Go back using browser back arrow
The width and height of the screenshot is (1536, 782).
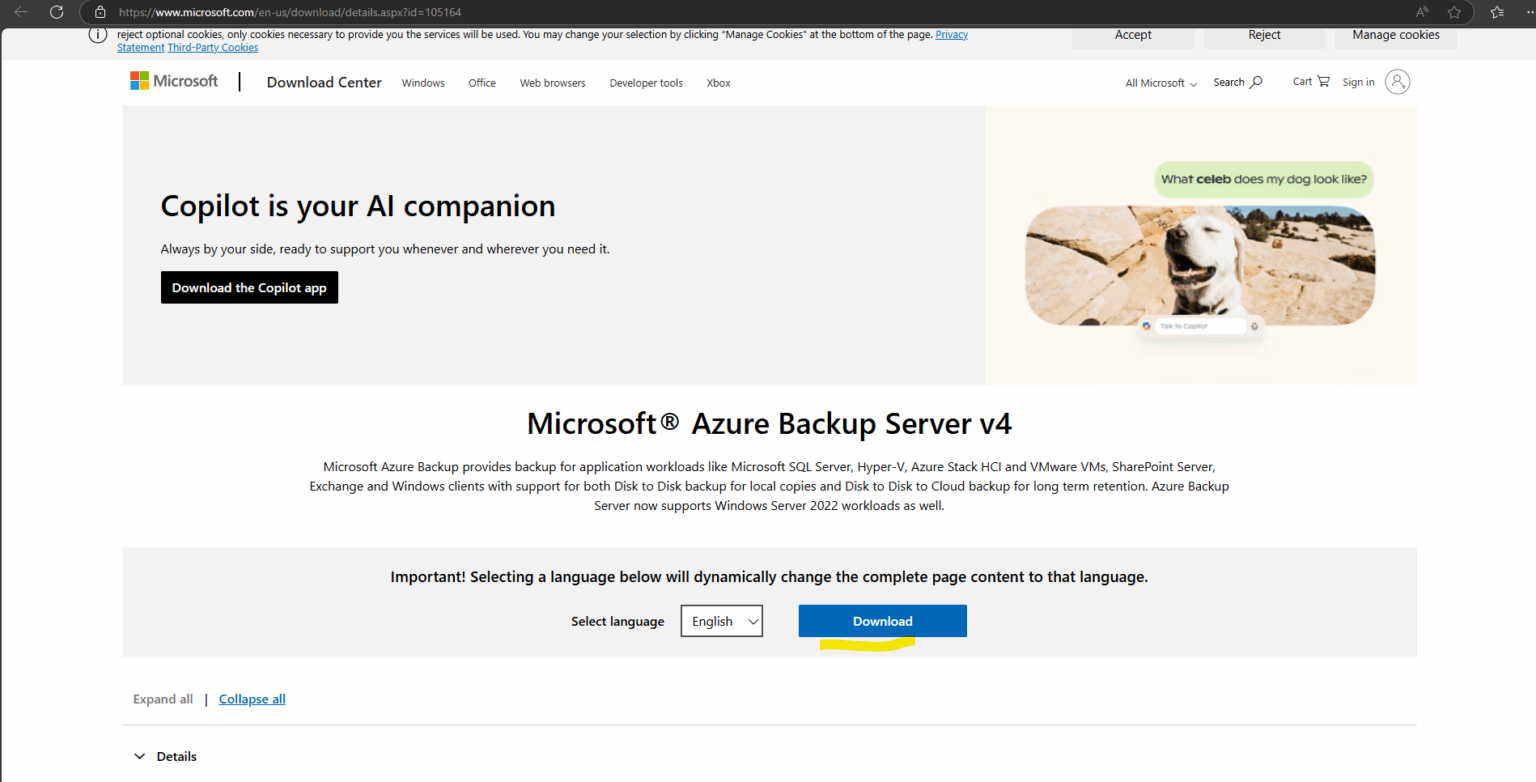click(21, 12)
